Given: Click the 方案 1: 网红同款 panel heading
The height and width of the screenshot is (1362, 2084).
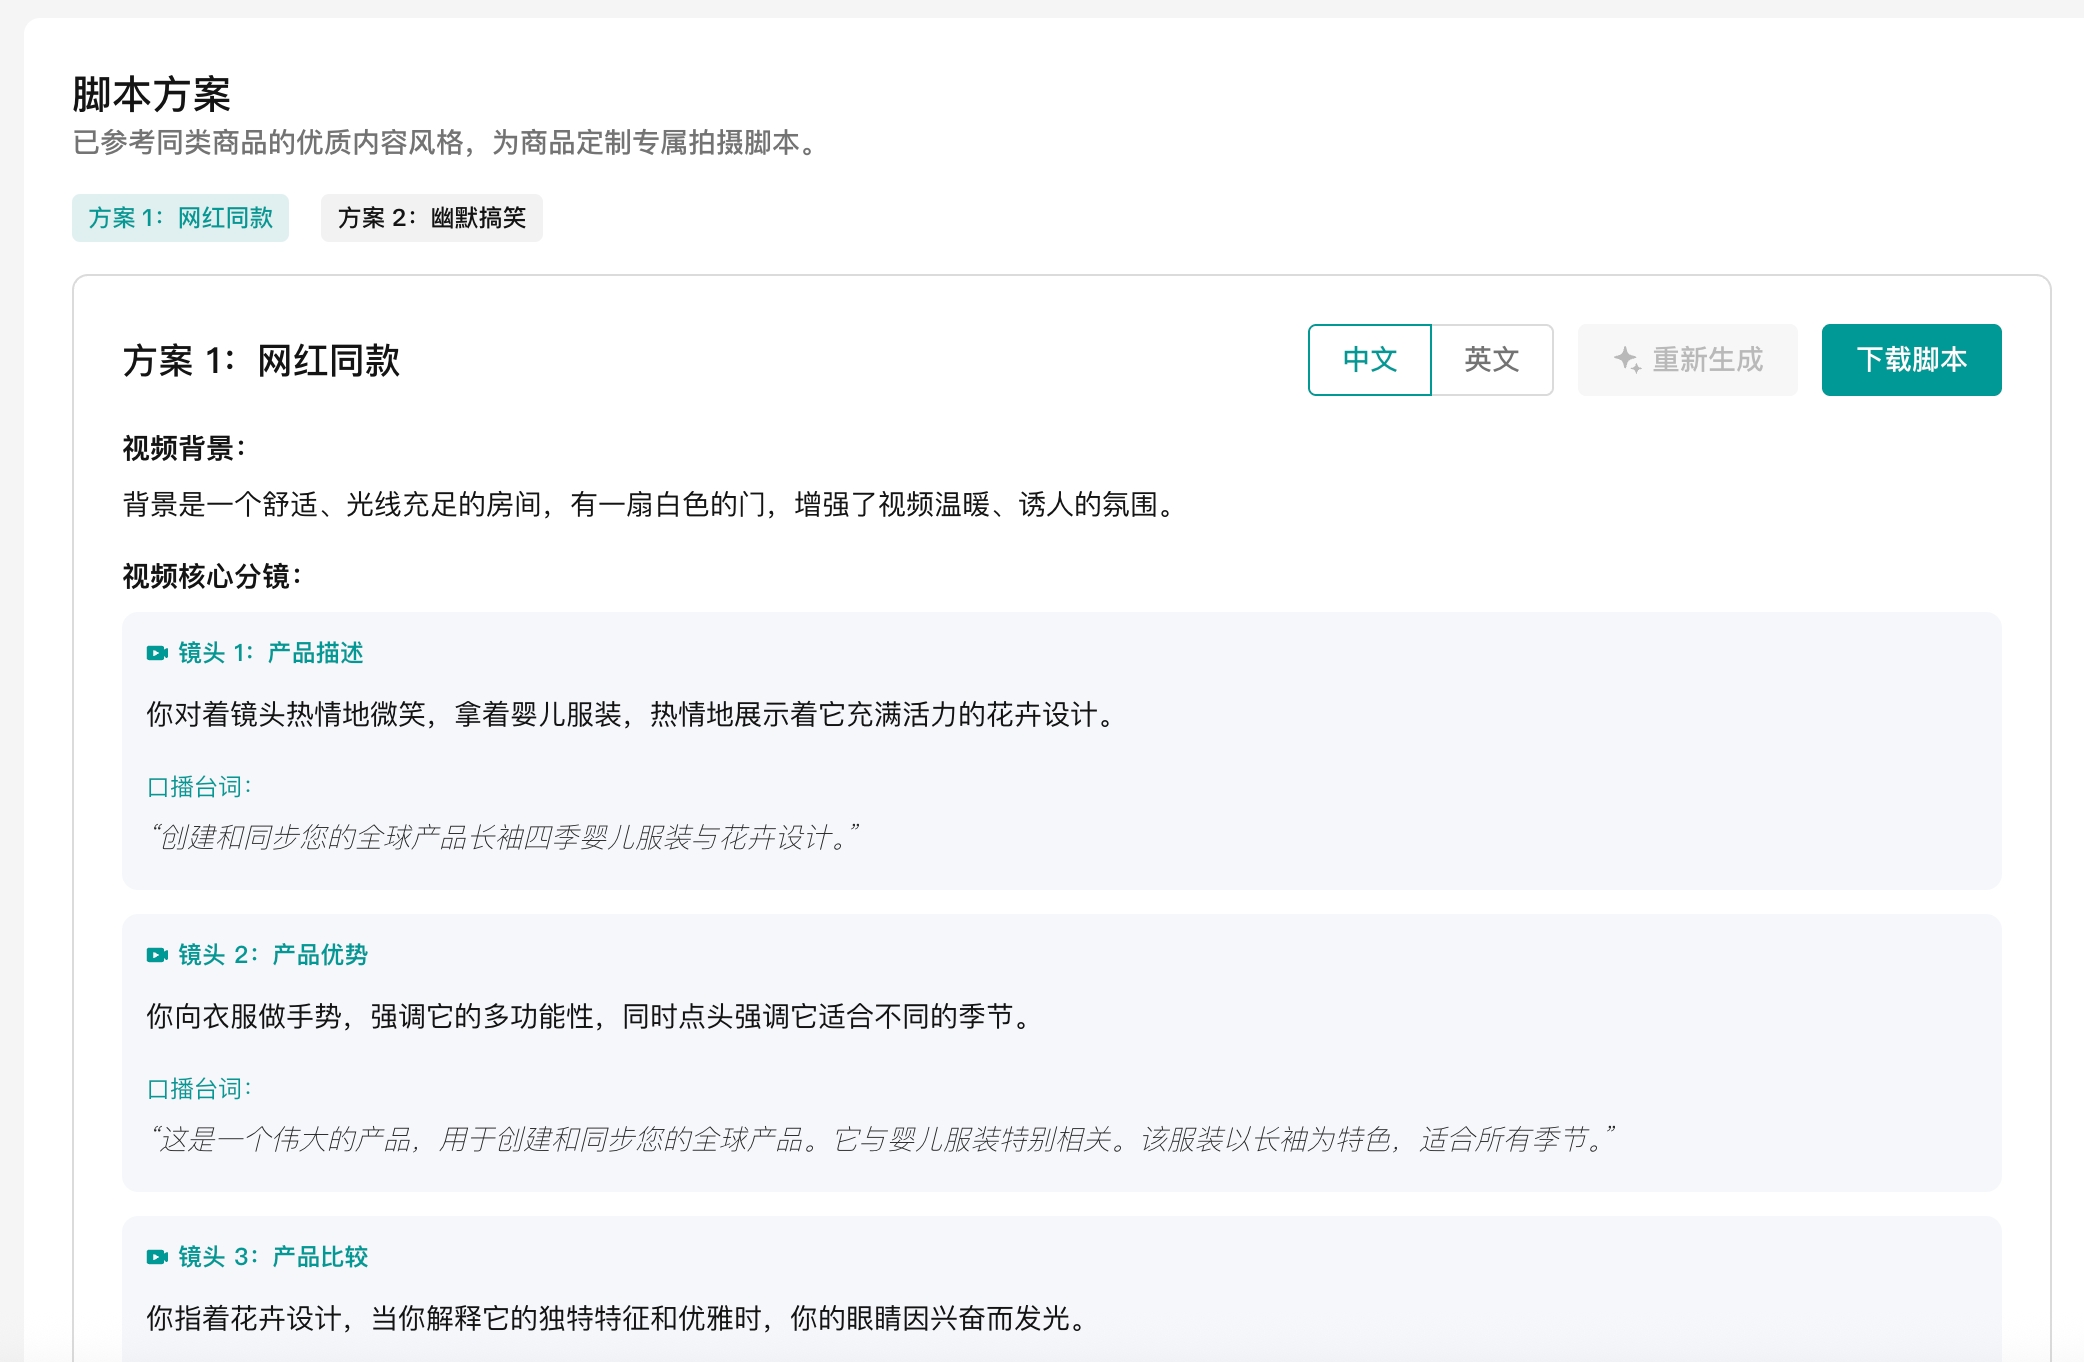Looking at the screenshot, I should (261, 361).
